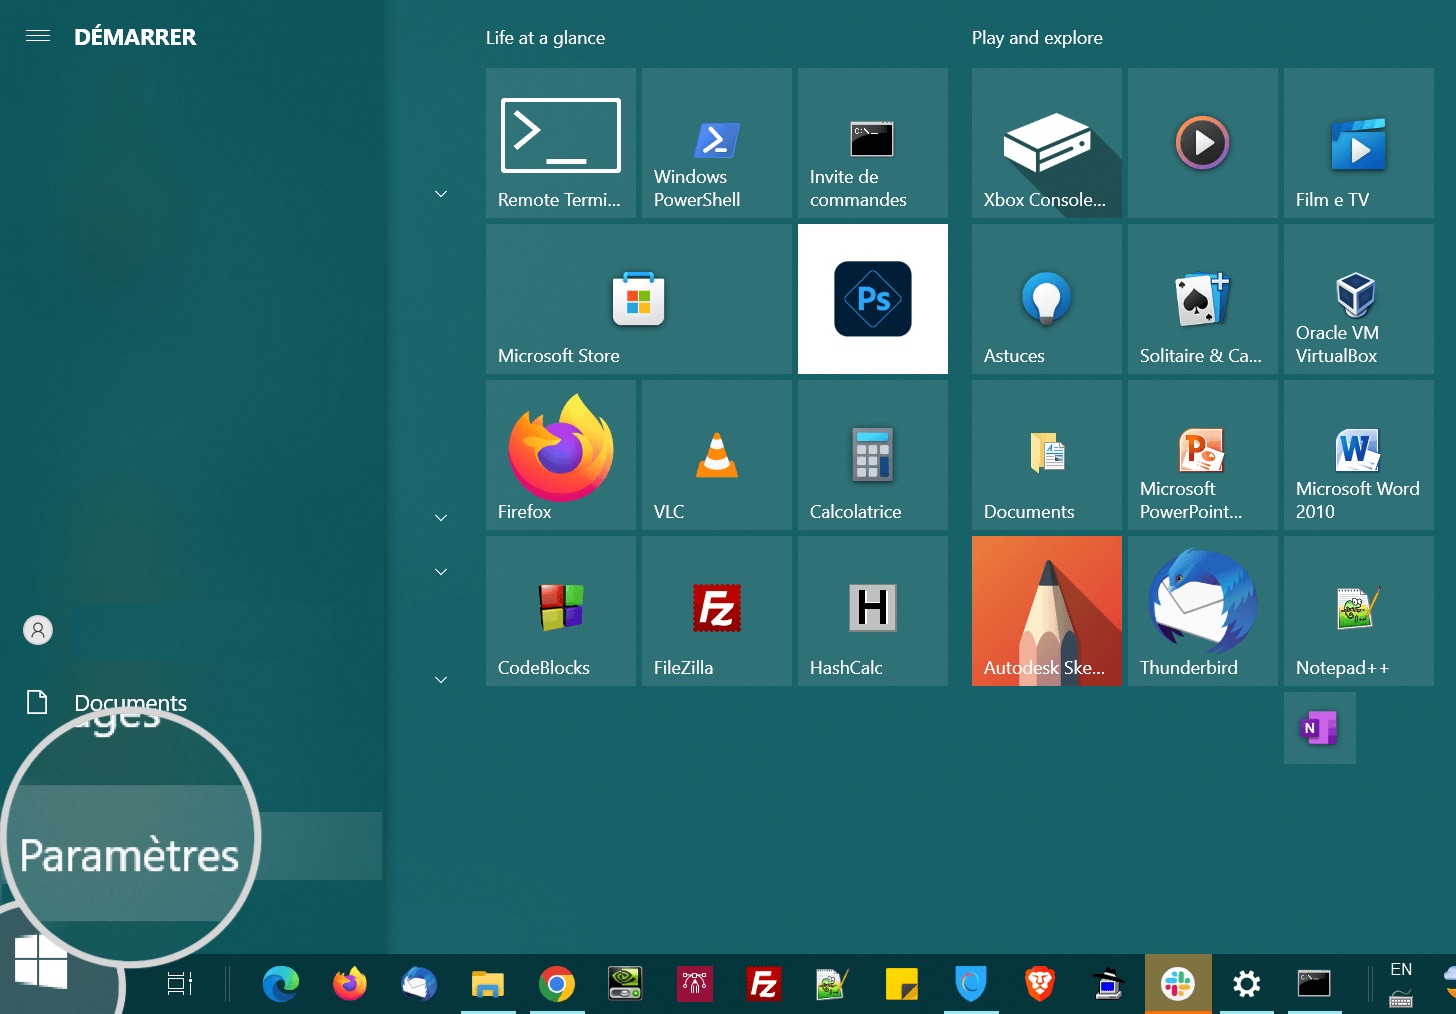This screenshot has width=1456, height=1014.
Task: Open Sticky Notes from the taskbar
Action: point(902,984)
